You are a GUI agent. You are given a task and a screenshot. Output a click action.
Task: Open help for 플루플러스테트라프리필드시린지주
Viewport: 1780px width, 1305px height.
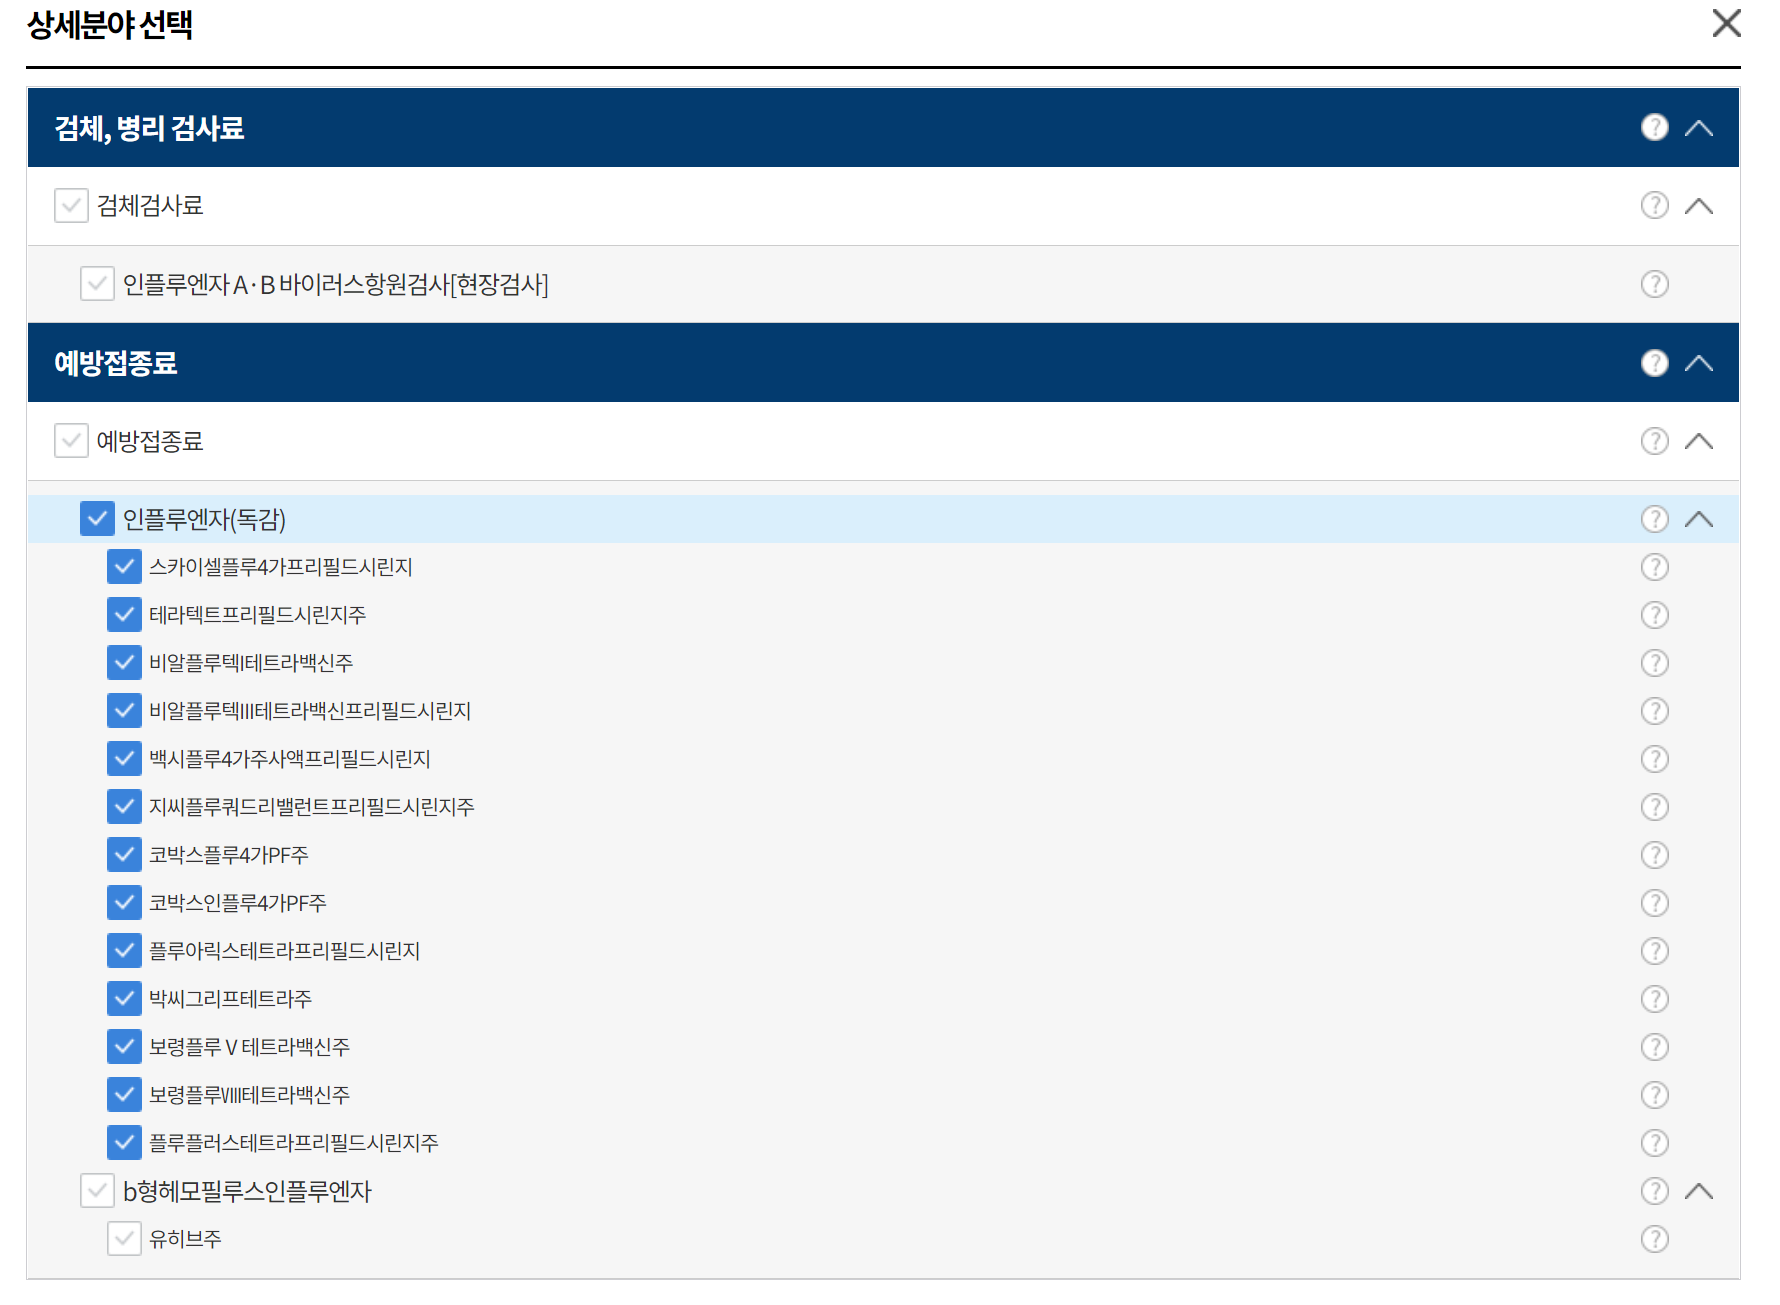point(1655,1143)
